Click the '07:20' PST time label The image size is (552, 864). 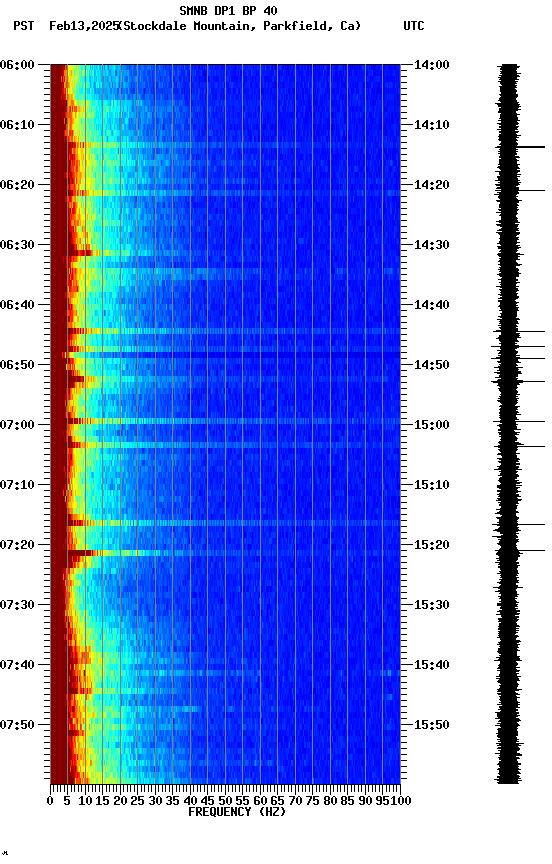coord(17,545)
